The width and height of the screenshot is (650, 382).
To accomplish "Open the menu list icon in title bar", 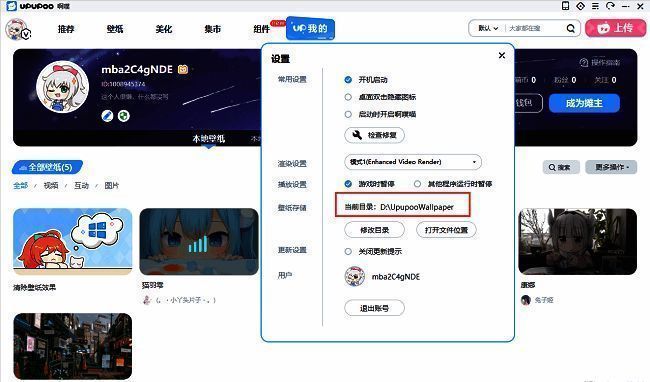I will point(595,6).
